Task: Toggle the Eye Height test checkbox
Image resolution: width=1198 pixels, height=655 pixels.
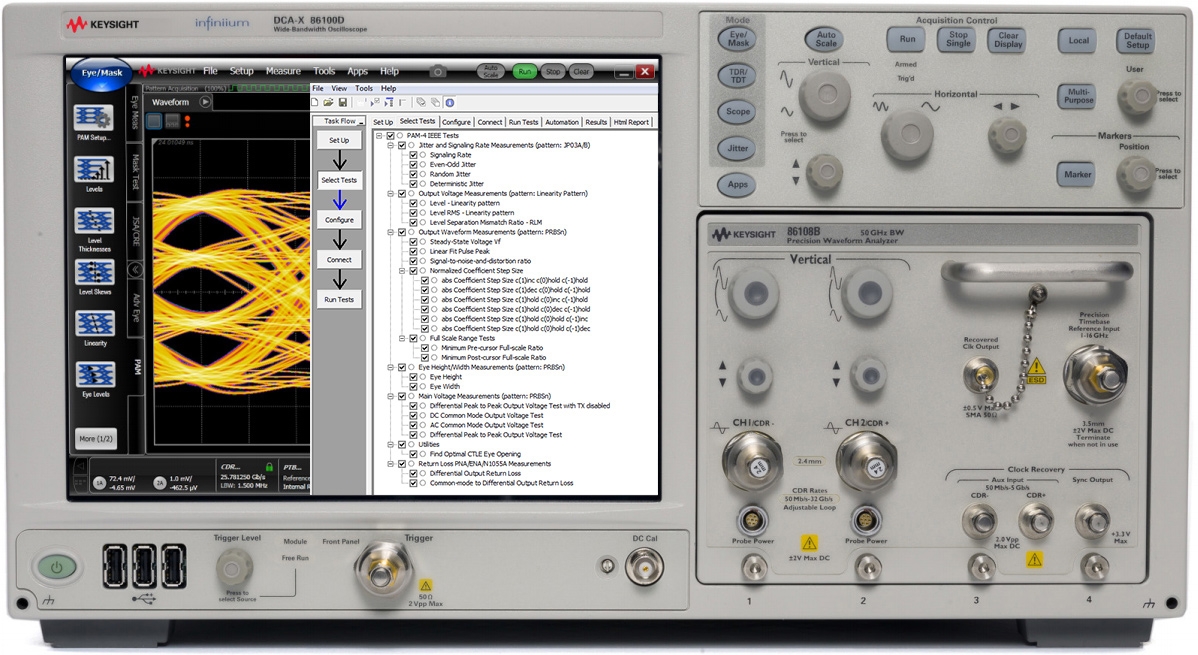Action: pyautogui.click(x=413, y=377)
